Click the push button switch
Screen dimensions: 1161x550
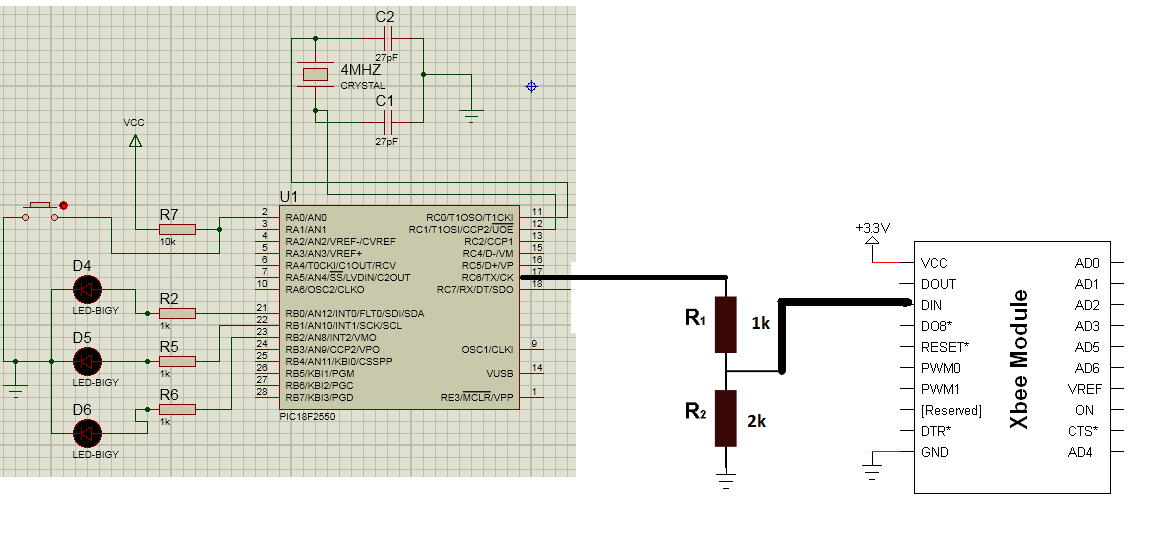[41, 211]
